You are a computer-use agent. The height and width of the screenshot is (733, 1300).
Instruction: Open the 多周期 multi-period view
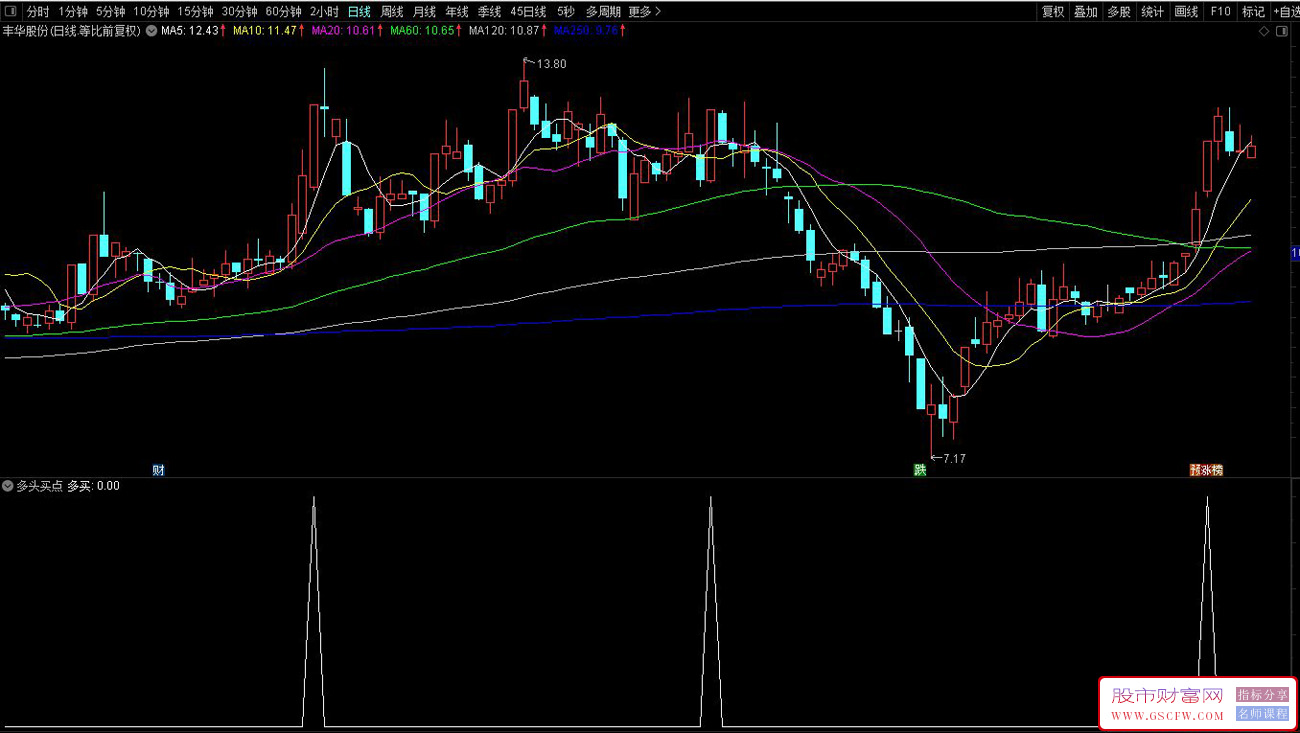(x=603, y=12)
